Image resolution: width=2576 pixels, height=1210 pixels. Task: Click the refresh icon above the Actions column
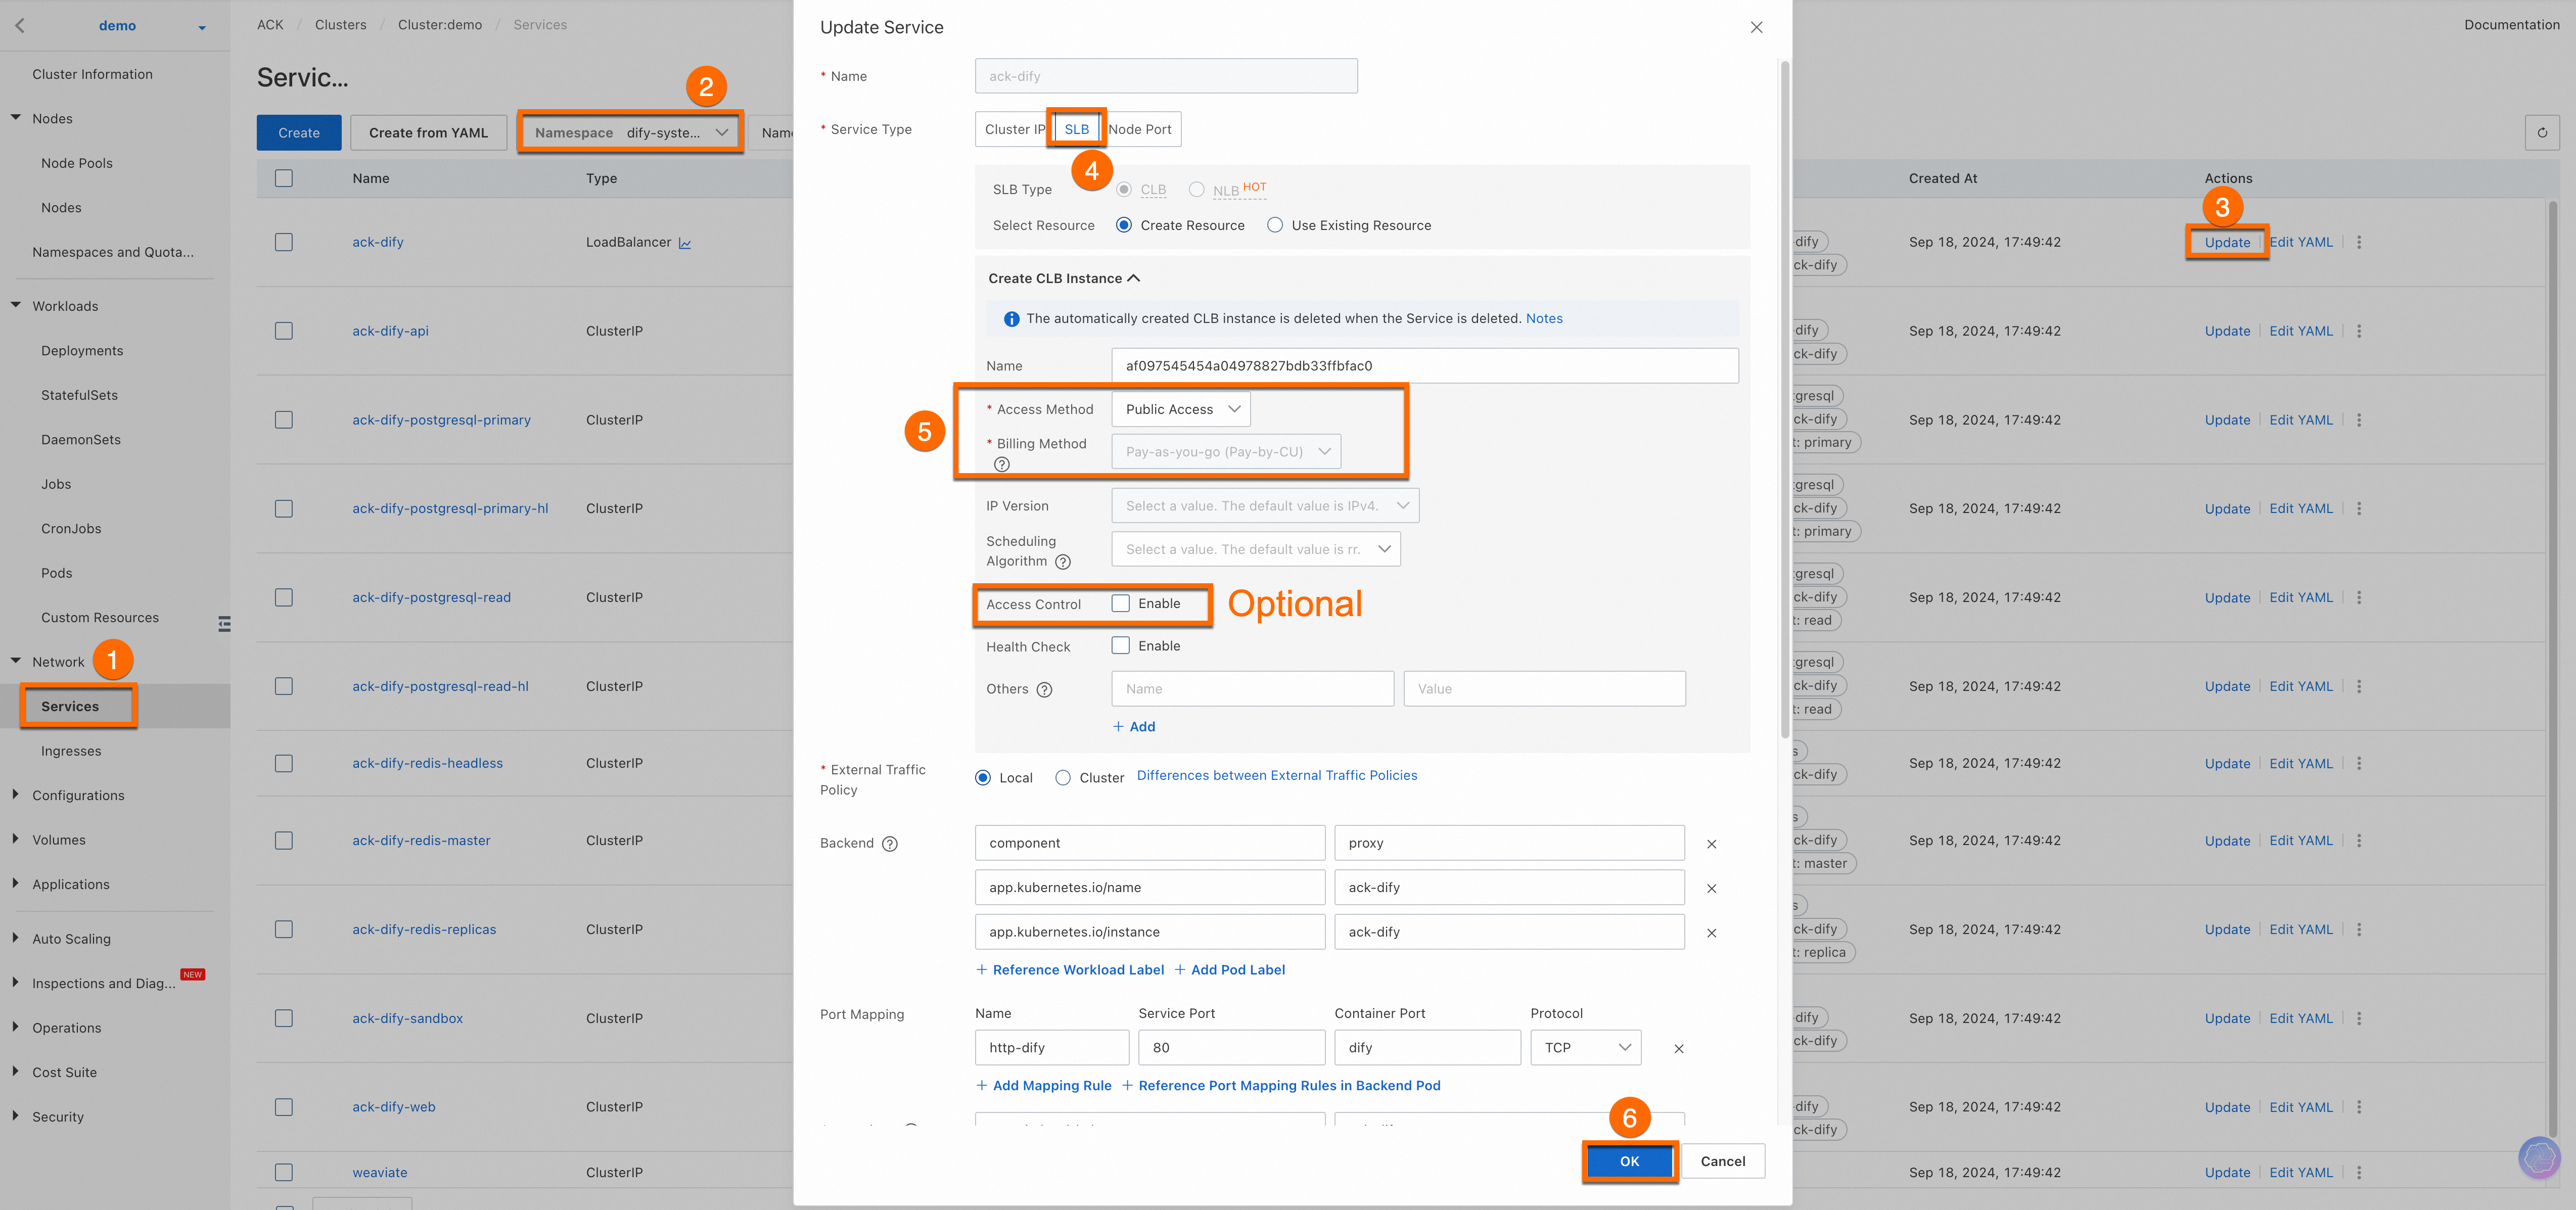coord(2541,132)
